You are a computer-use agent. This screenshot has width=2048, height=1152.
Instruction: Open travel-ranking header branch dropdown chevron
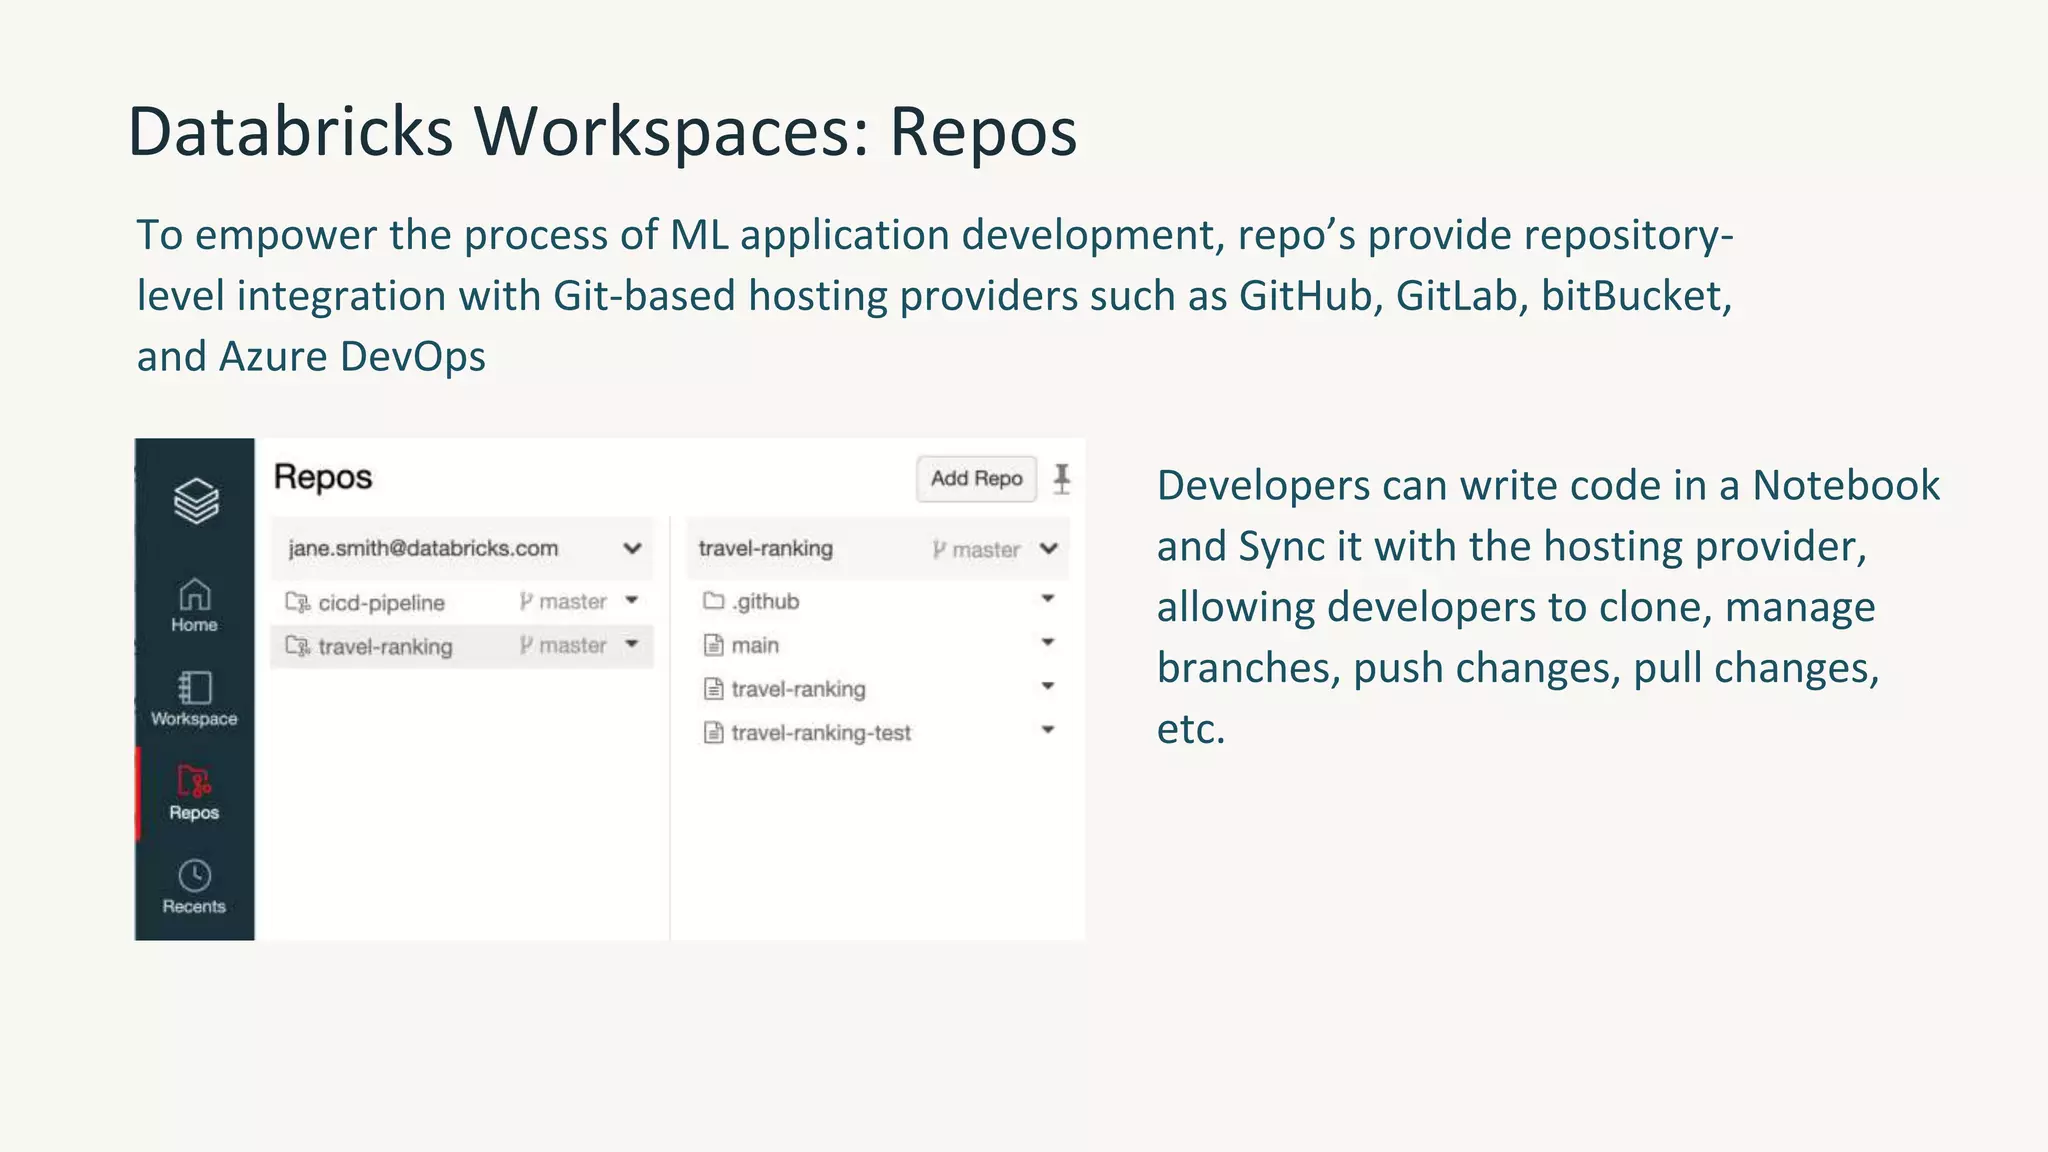1048,548
